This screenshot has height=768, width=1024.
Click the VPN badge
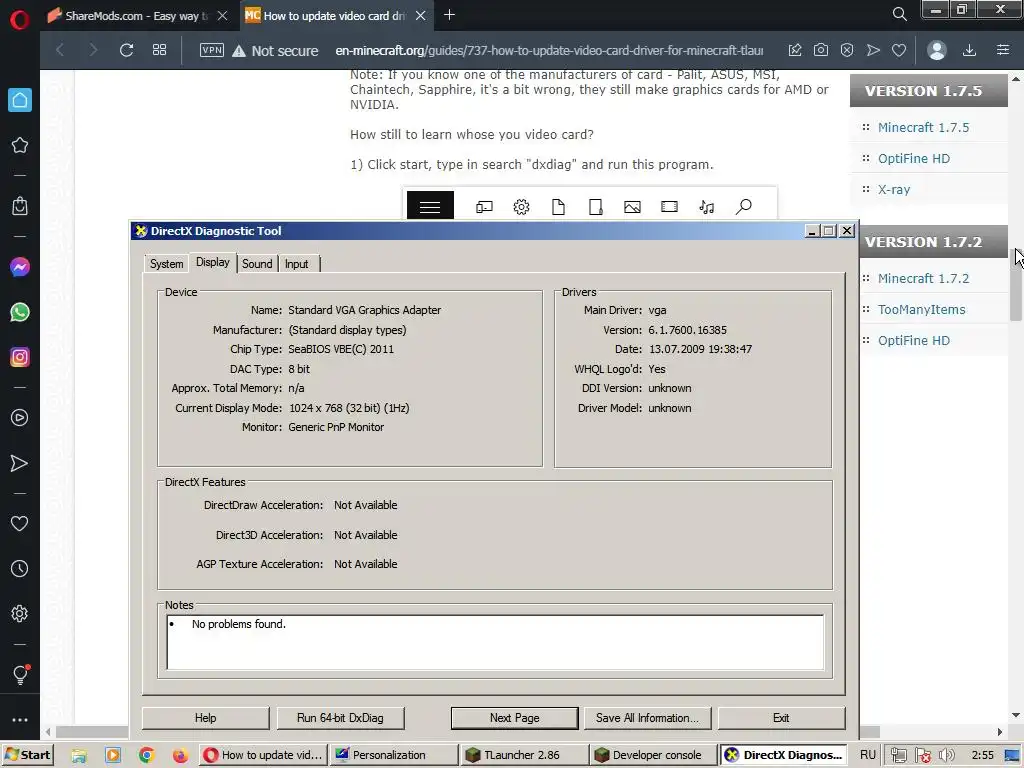point(212,50)
